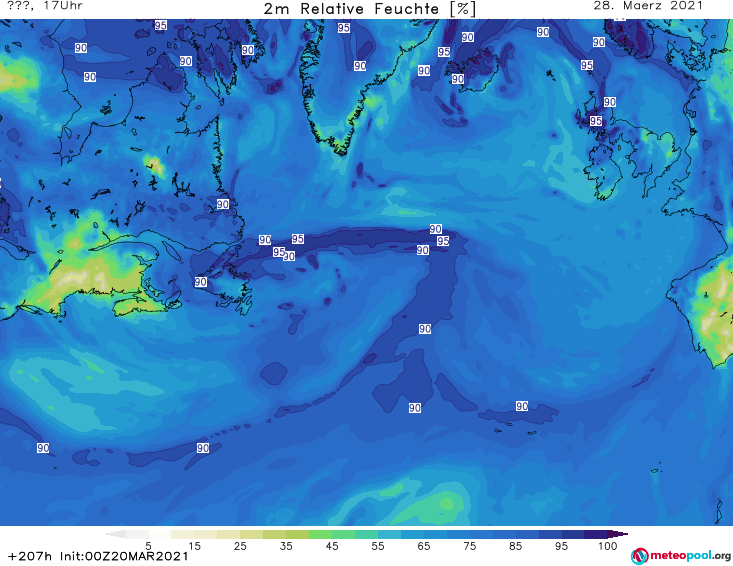733x566 pixels.
Task: Click the legend value '35'
Action: pyautogui.click(x=286, y=546)
